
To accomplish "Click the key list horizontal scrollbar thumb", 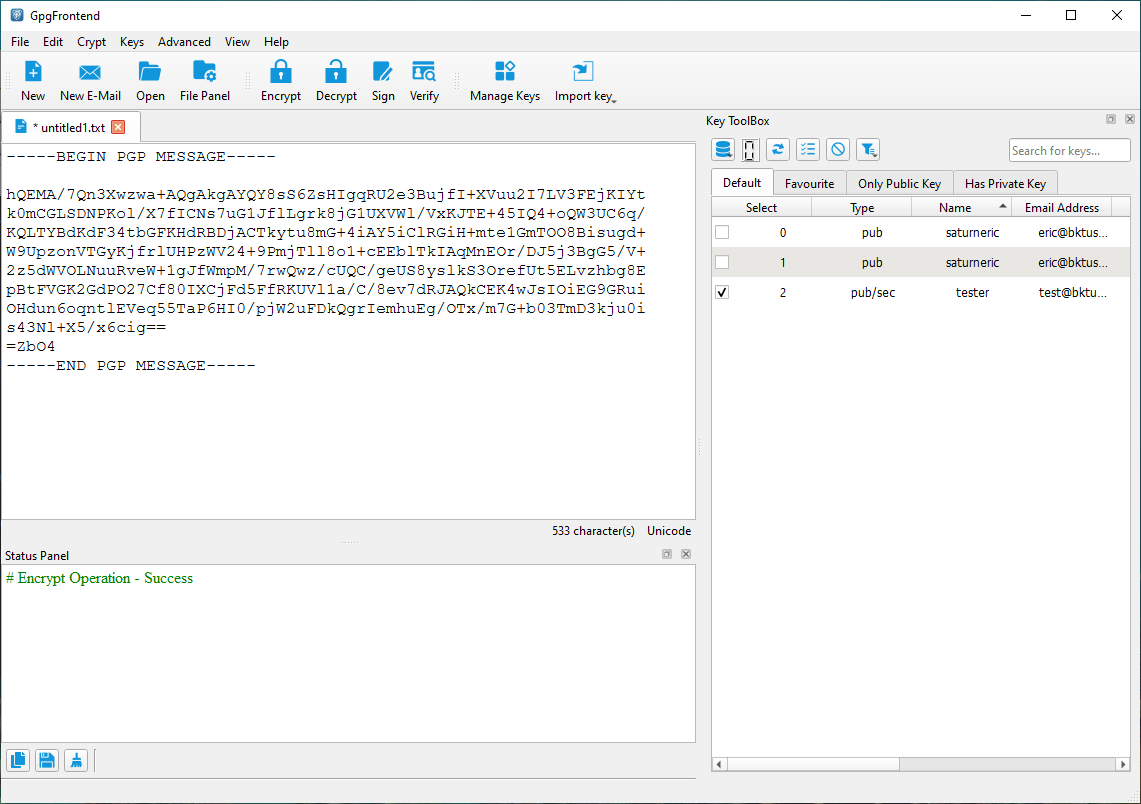I will 814,764.
